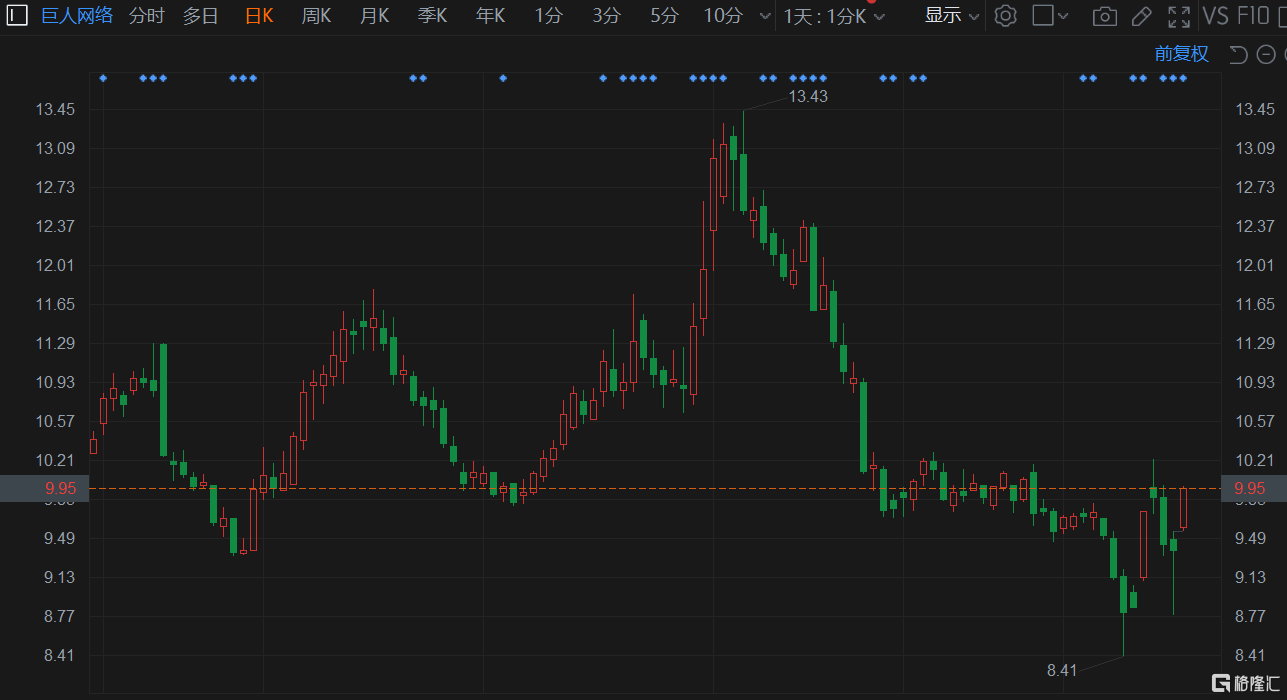The image size is (1287, 700).
Task: Click the 12.01 label on right axis
Action: pos(1256,265)
